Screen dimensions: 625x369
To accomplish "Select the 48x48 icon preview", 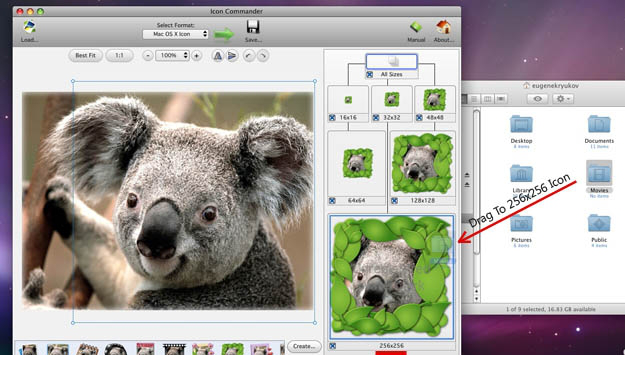I will tap(434, 100).
